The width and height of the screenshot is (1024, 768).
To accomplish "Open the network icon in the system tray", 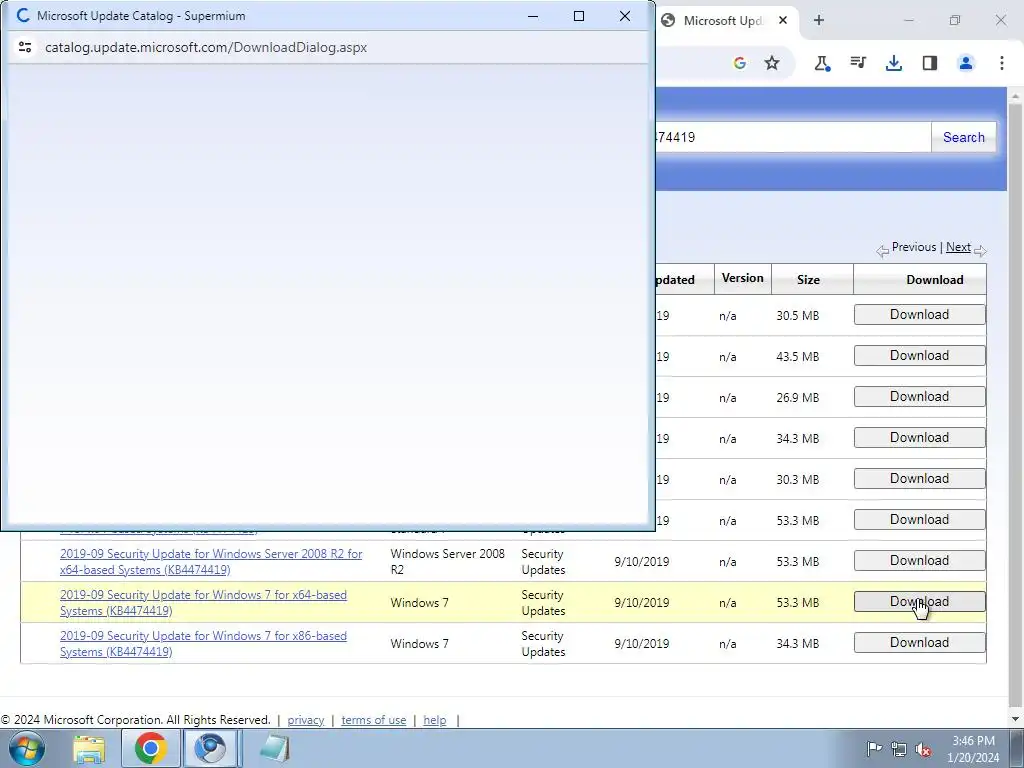I will coord(899,748).
